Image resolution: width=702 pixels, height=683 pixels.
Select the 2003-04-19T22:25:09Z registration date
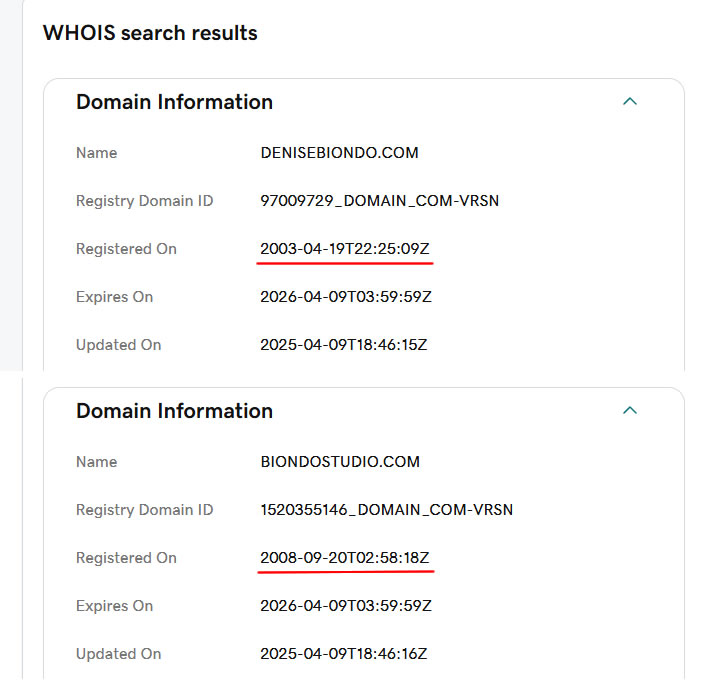[x=346, y=249]
